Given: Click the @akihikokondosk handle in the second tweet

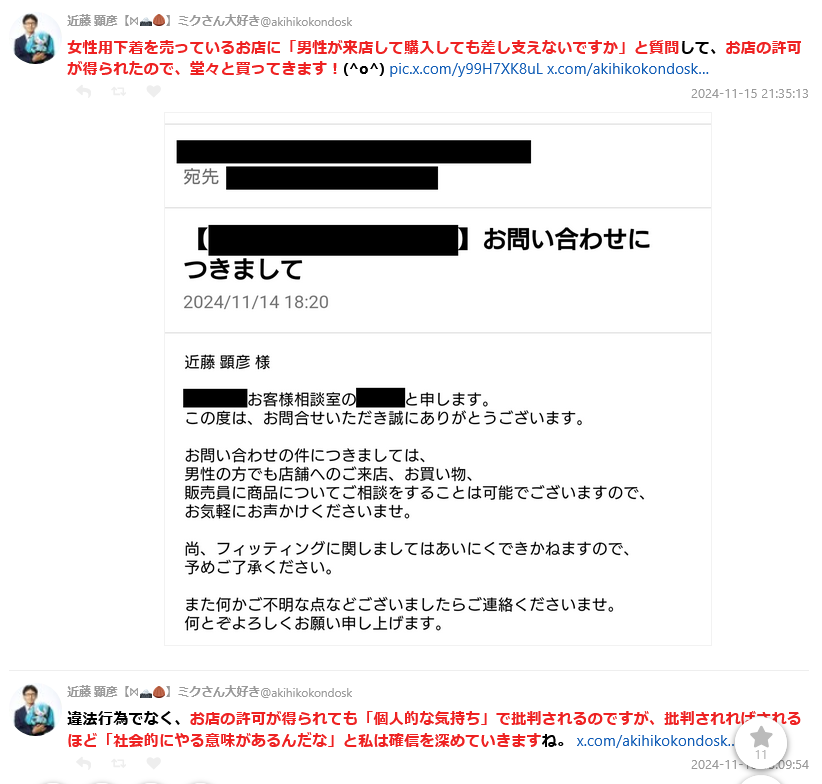Looking at the screenshot, I should tap(306, 693).
